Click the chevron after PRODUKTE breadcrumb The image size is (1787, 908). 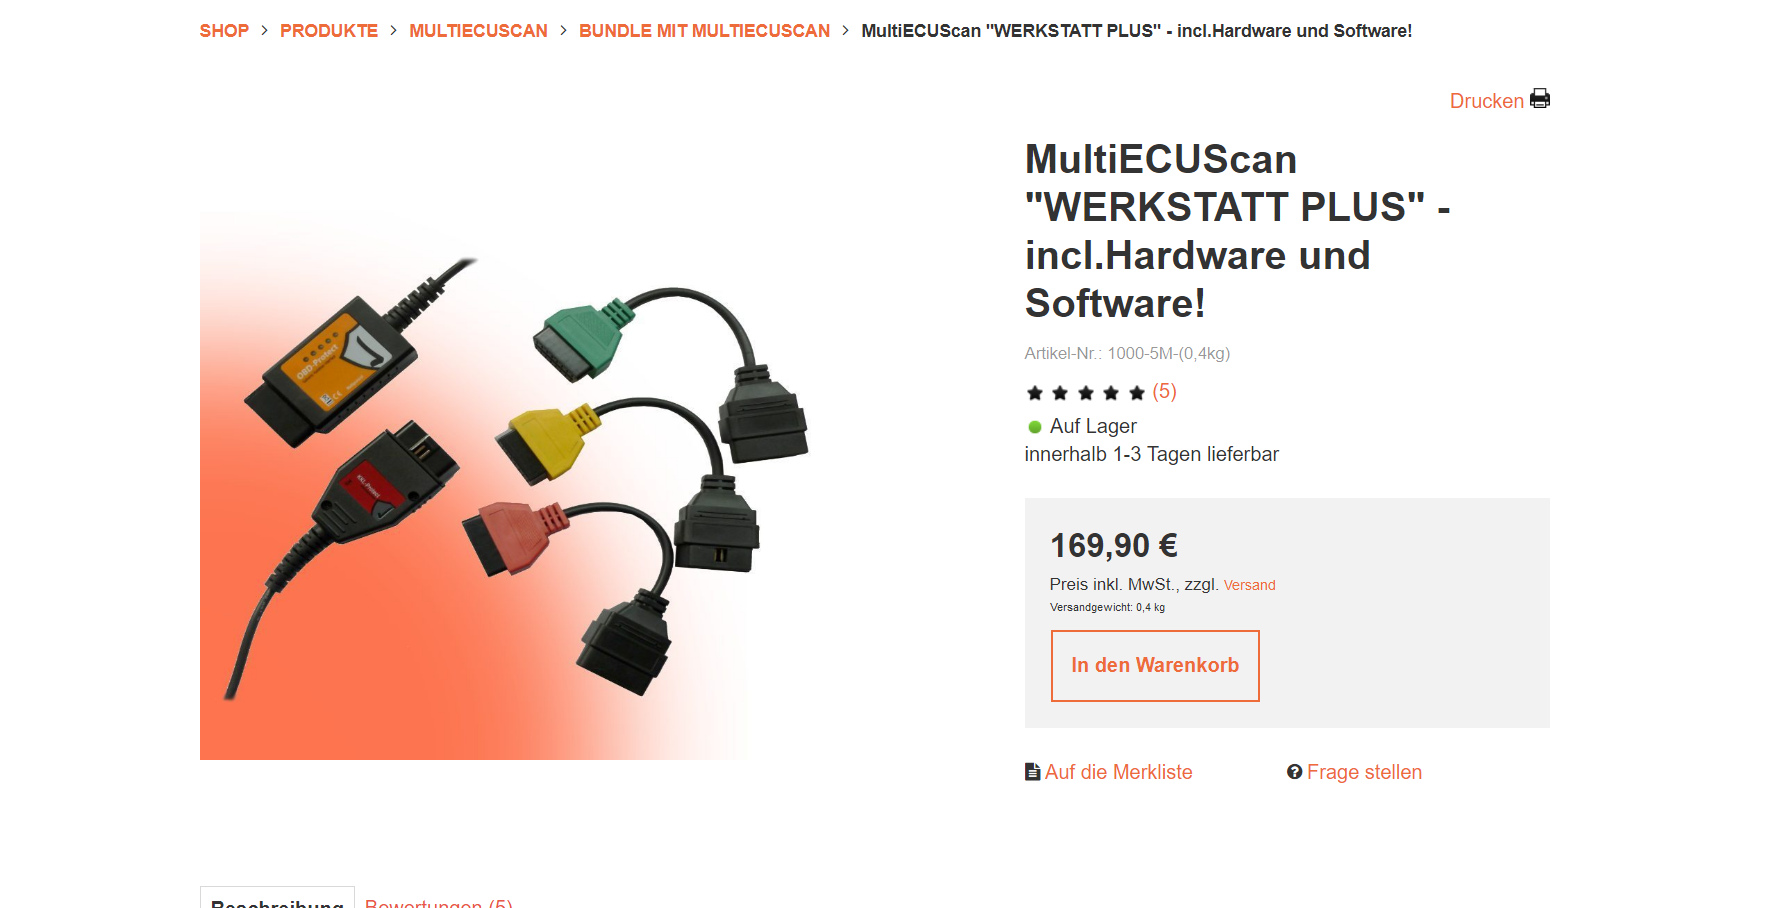click(x=393, y=31)
